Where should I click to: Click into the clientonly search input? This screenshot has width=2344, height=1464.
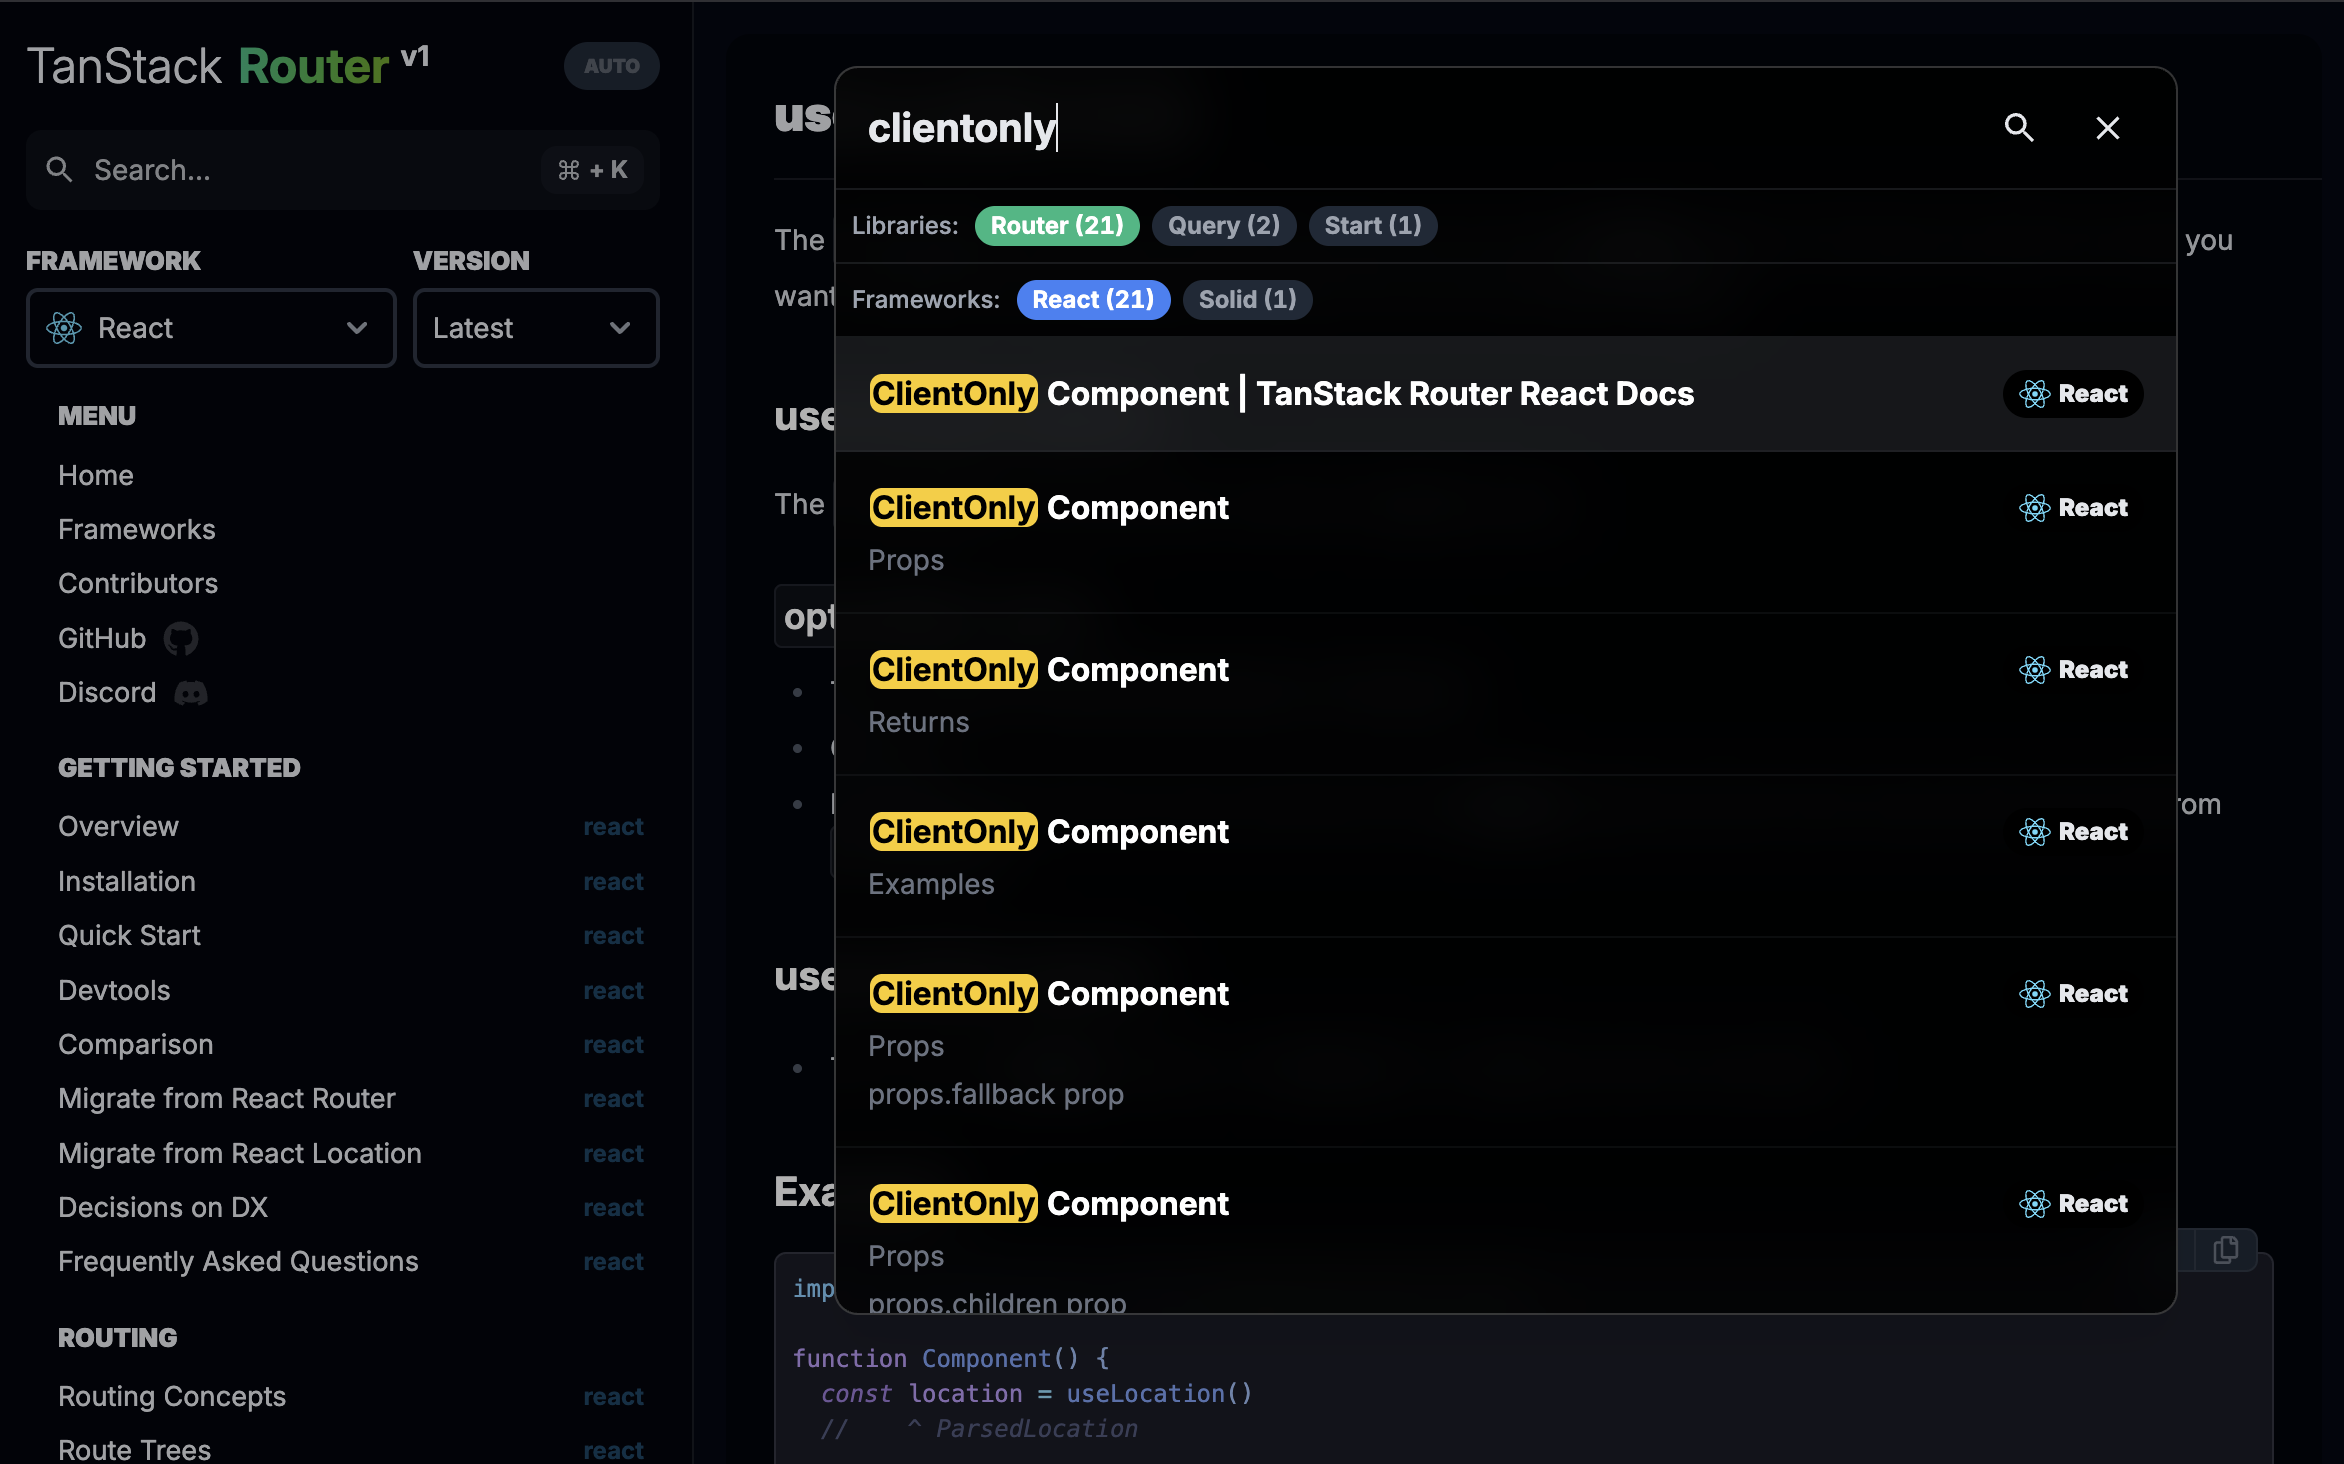point(1420,128)
